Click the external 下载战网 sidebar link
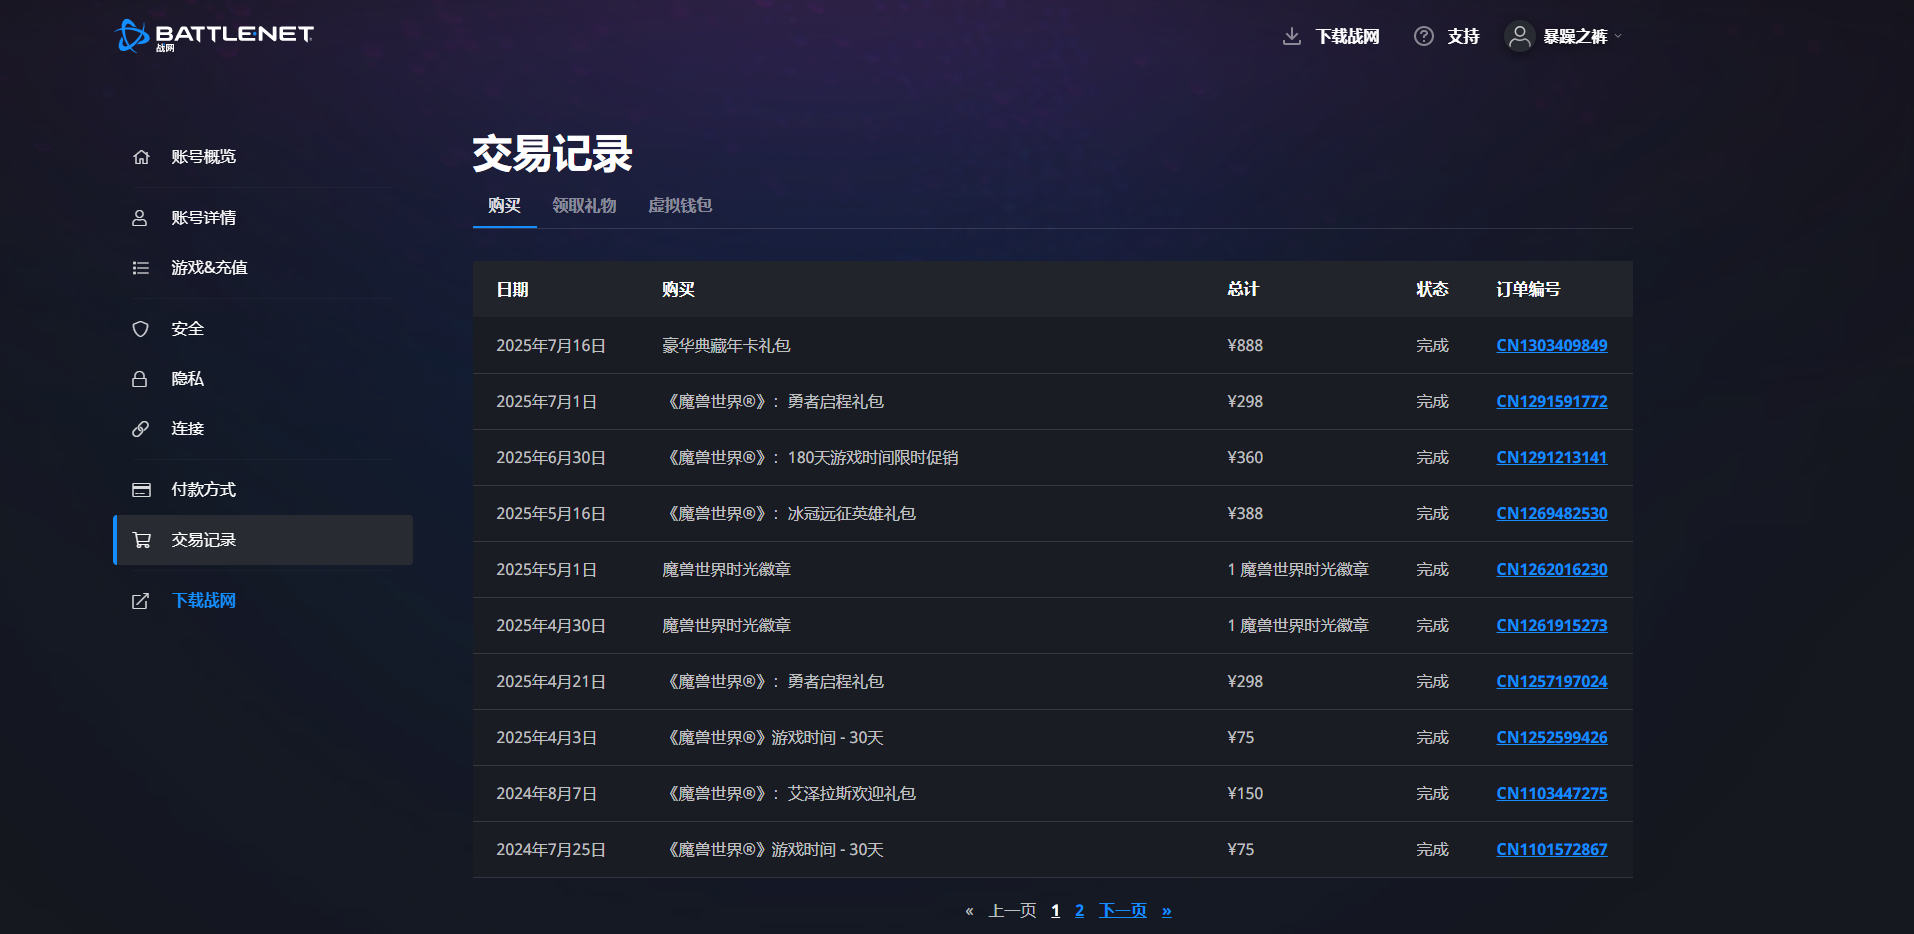The image size is (1914, 934). pos(203,600)
